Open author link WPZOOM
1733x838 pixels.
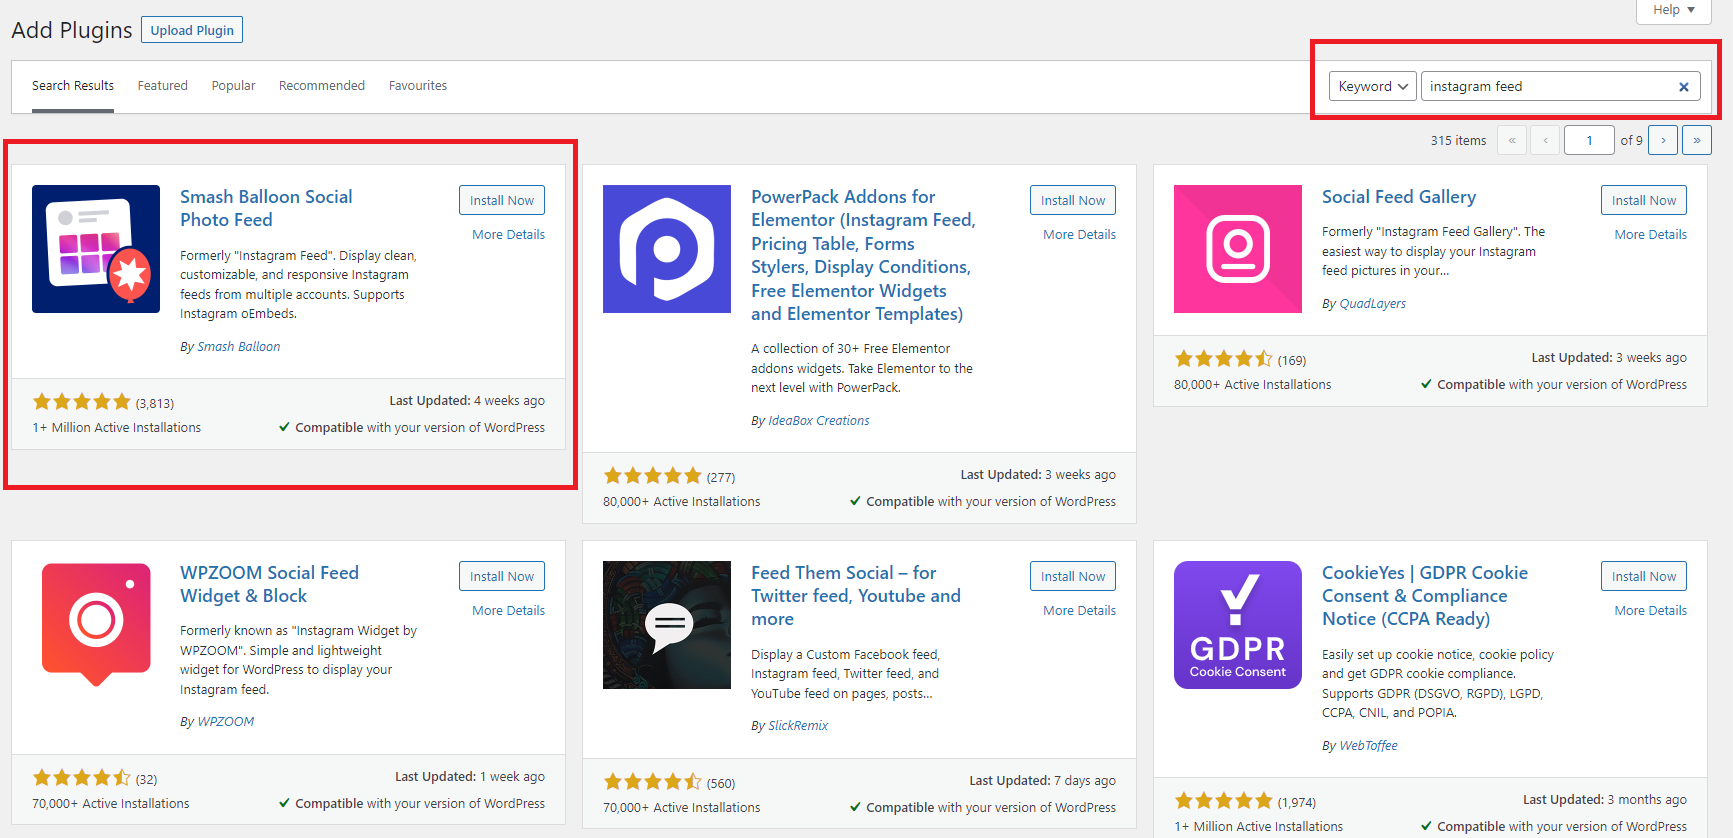point(226,722)
